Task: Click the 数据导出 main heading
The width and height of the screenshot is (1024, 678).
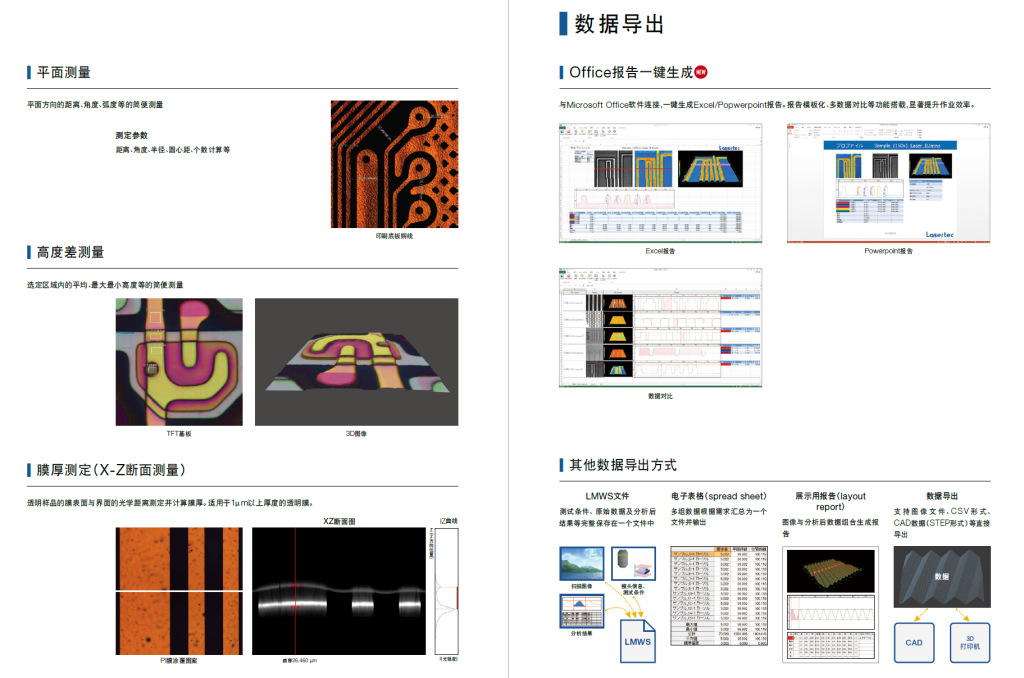Action: click(x=619, y=24)
